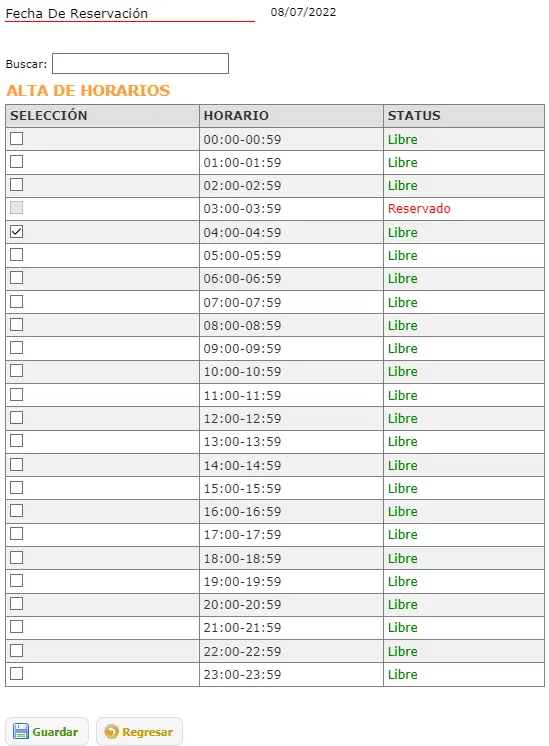Click the 08/07/2022 reservation date
Viewport: 549px width, 746px height.
point(304,12)
